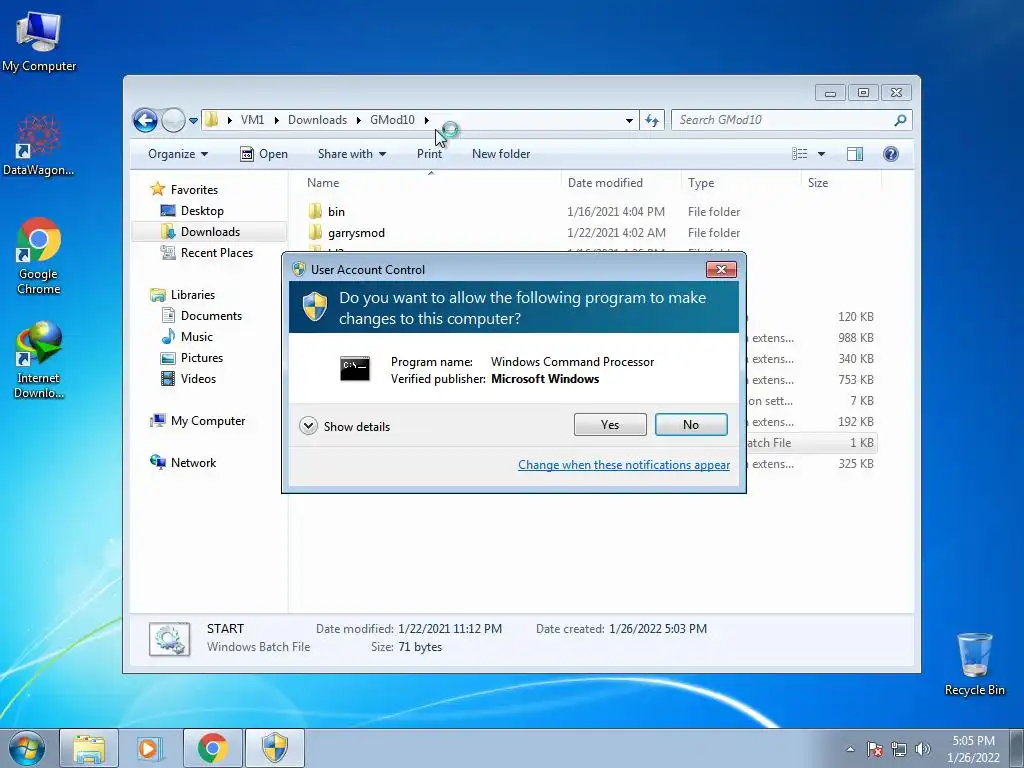Click No in the UAC prompt
Screen dimensions: 1024x768
[691, 424]
